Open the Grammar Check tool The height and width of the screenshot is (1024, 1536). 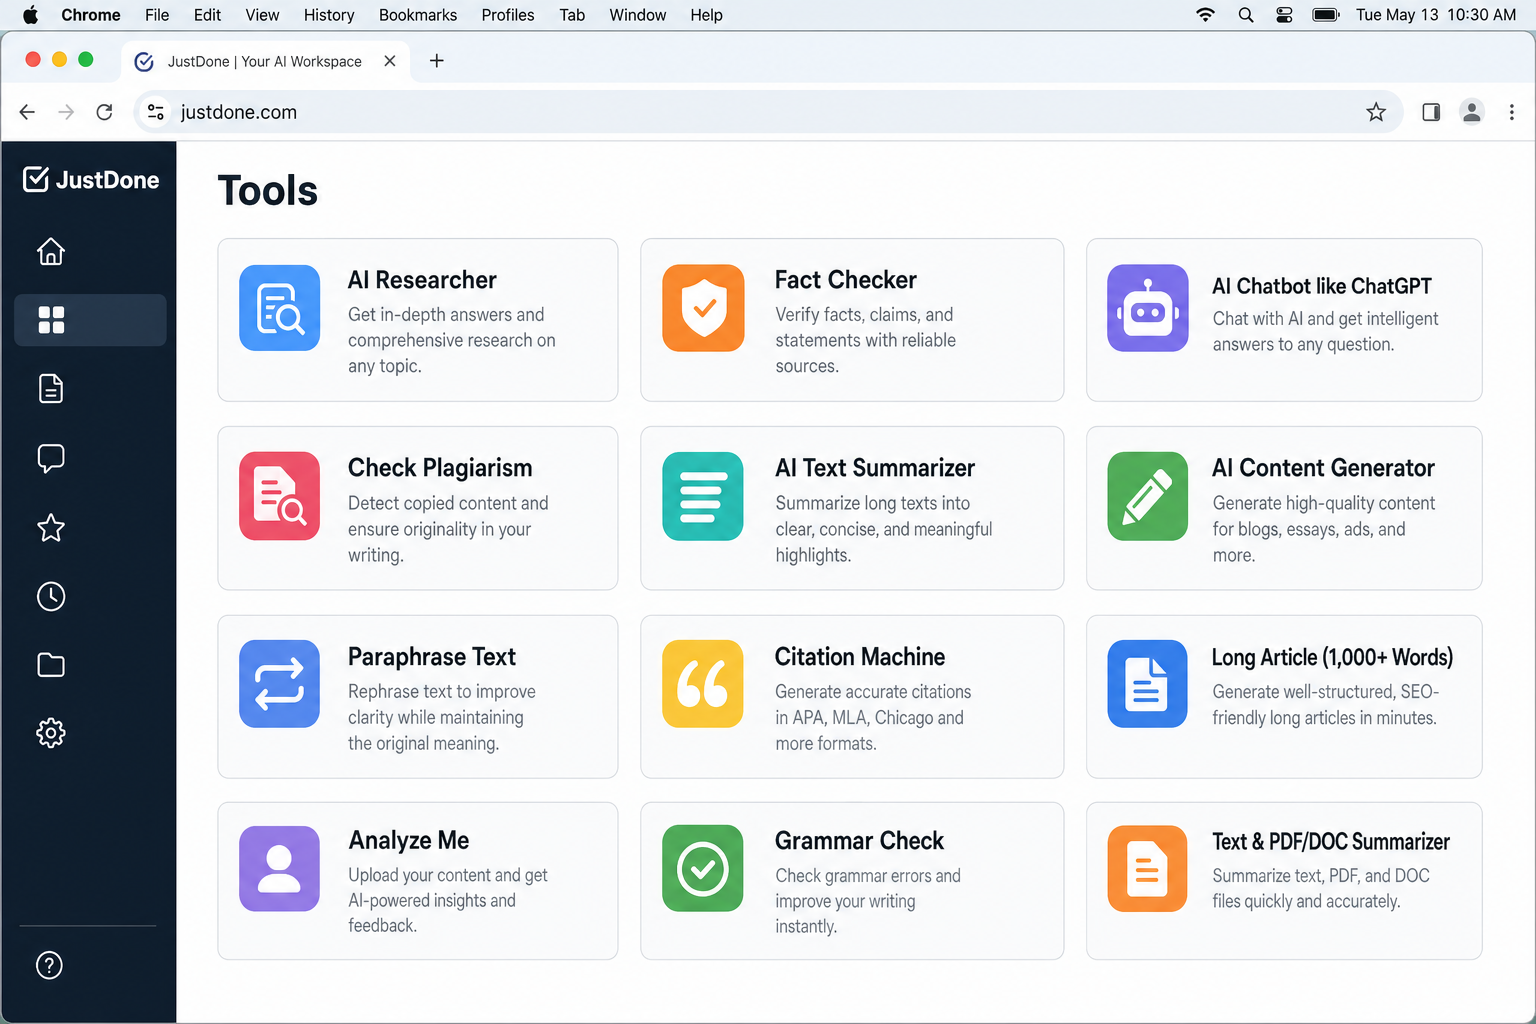(851, 880)
